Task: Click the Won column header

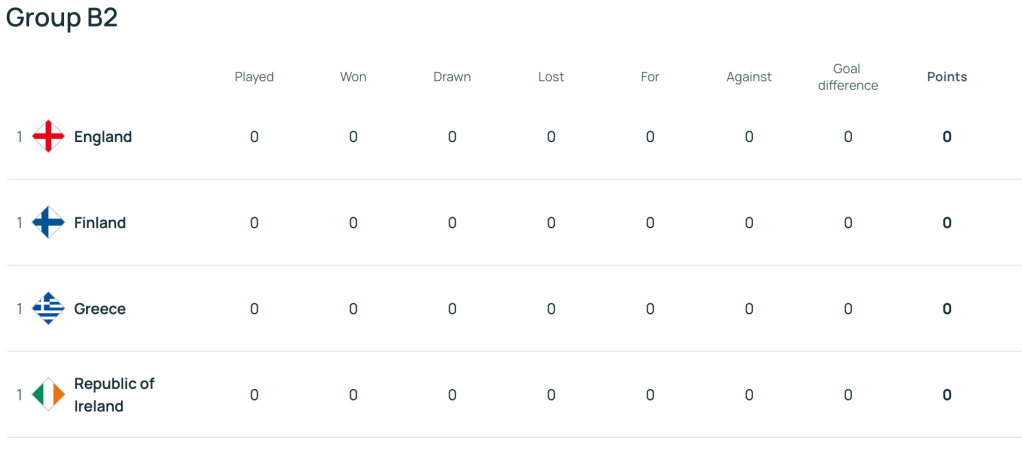Action: coord(353,77)
